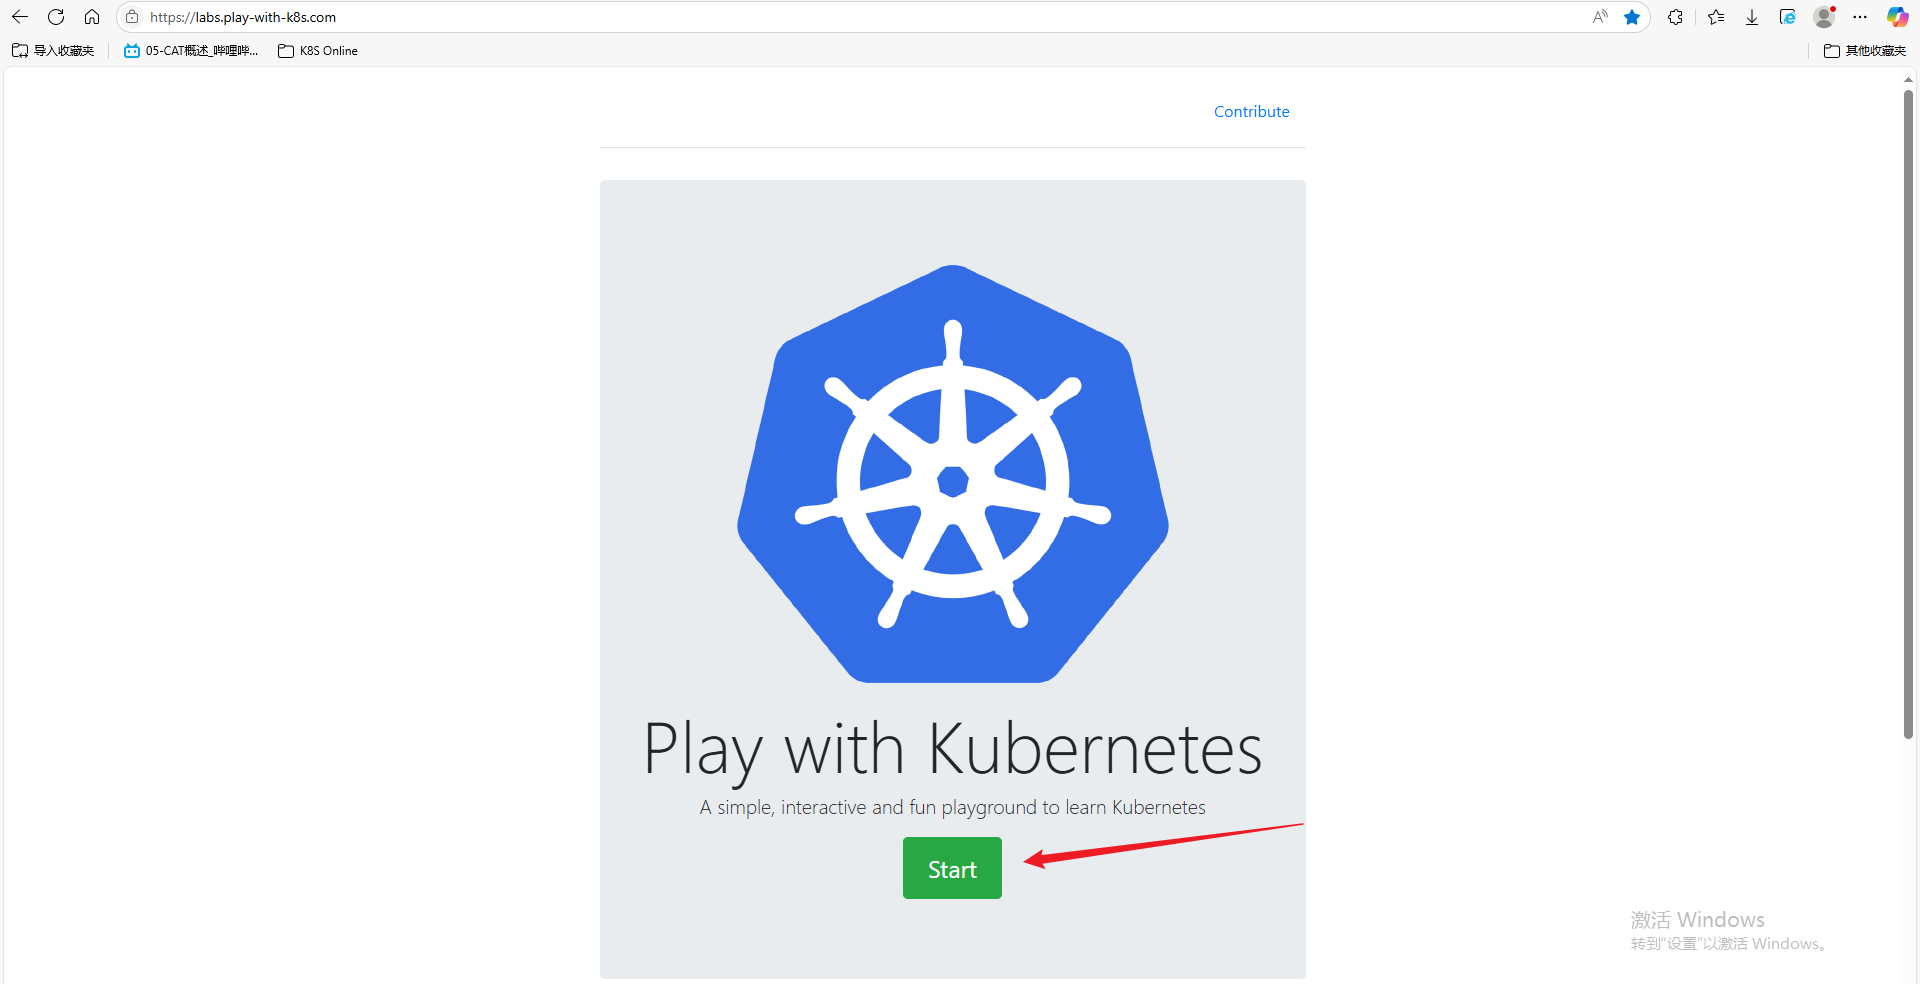1920x984 pixels.
Task: Open the Favorites list icon
Action: tap(1716, 17)
